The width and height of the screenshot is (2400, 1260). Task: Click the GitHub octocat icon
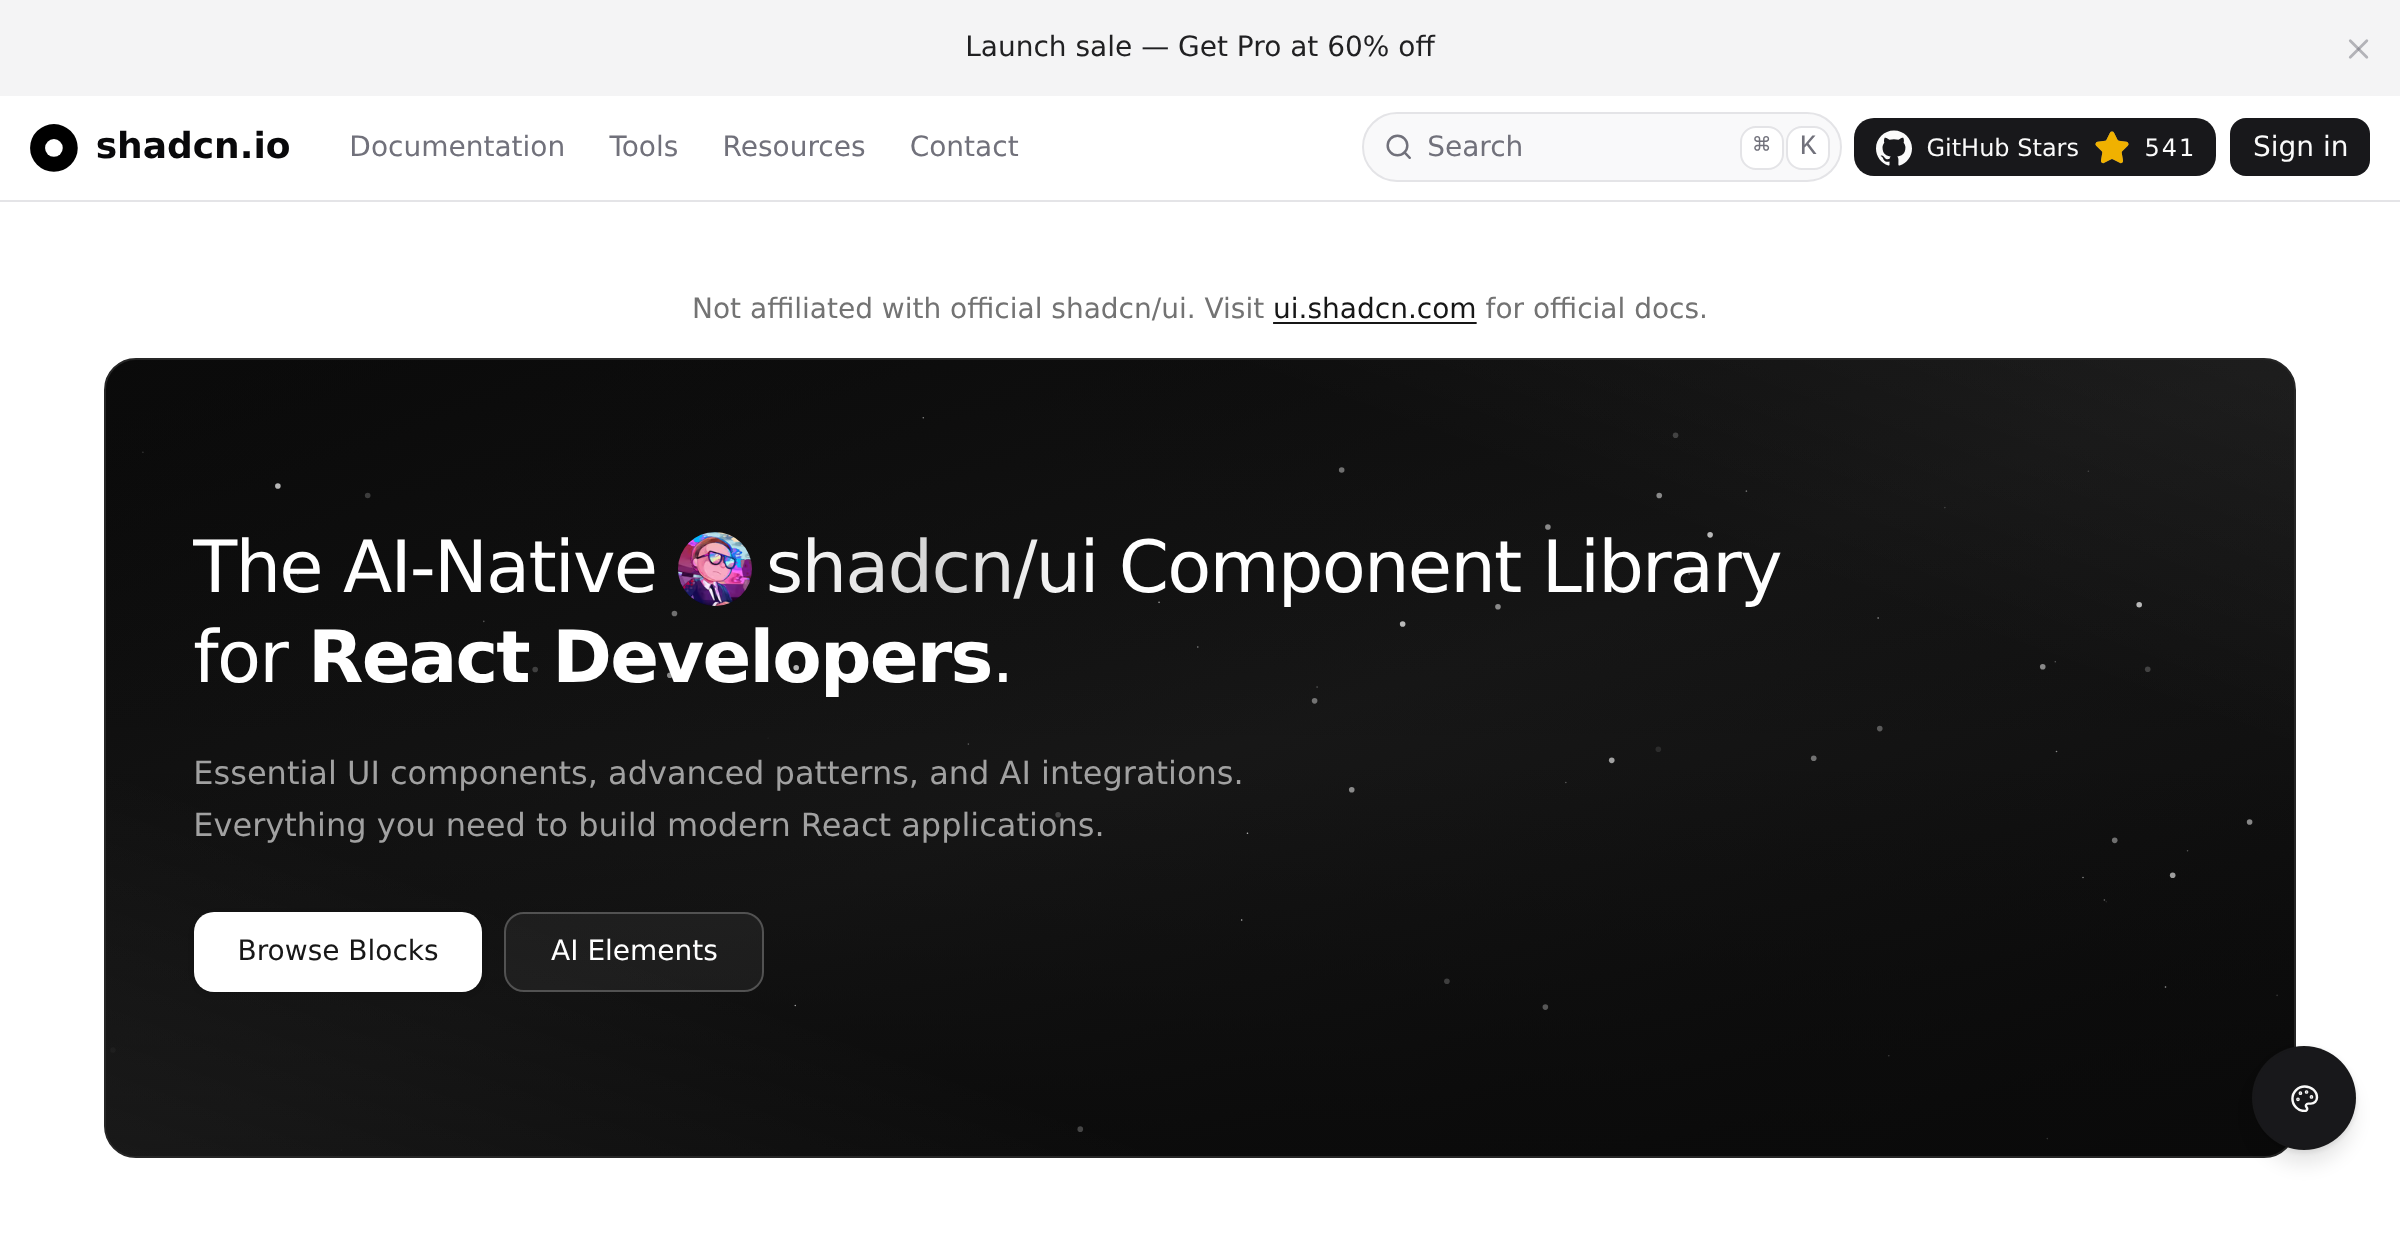(x=1893, y=148)
